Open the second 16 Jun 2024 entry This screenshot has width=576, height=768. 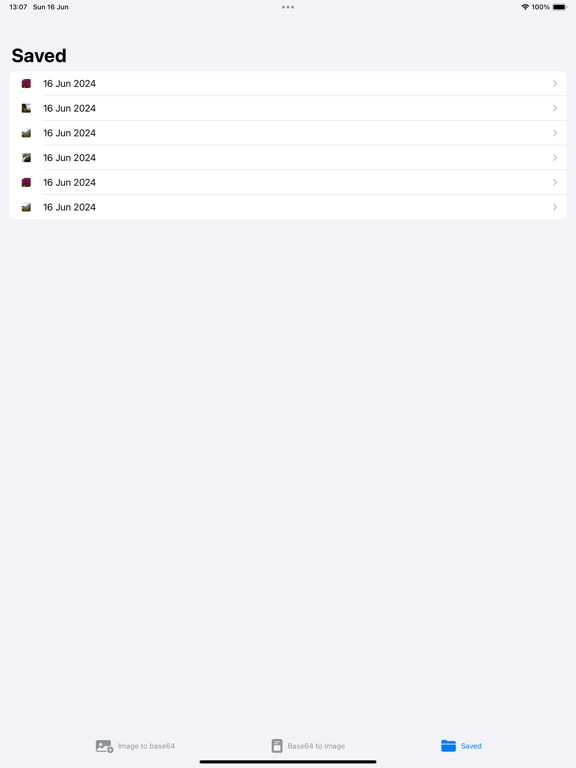(288, 108)
